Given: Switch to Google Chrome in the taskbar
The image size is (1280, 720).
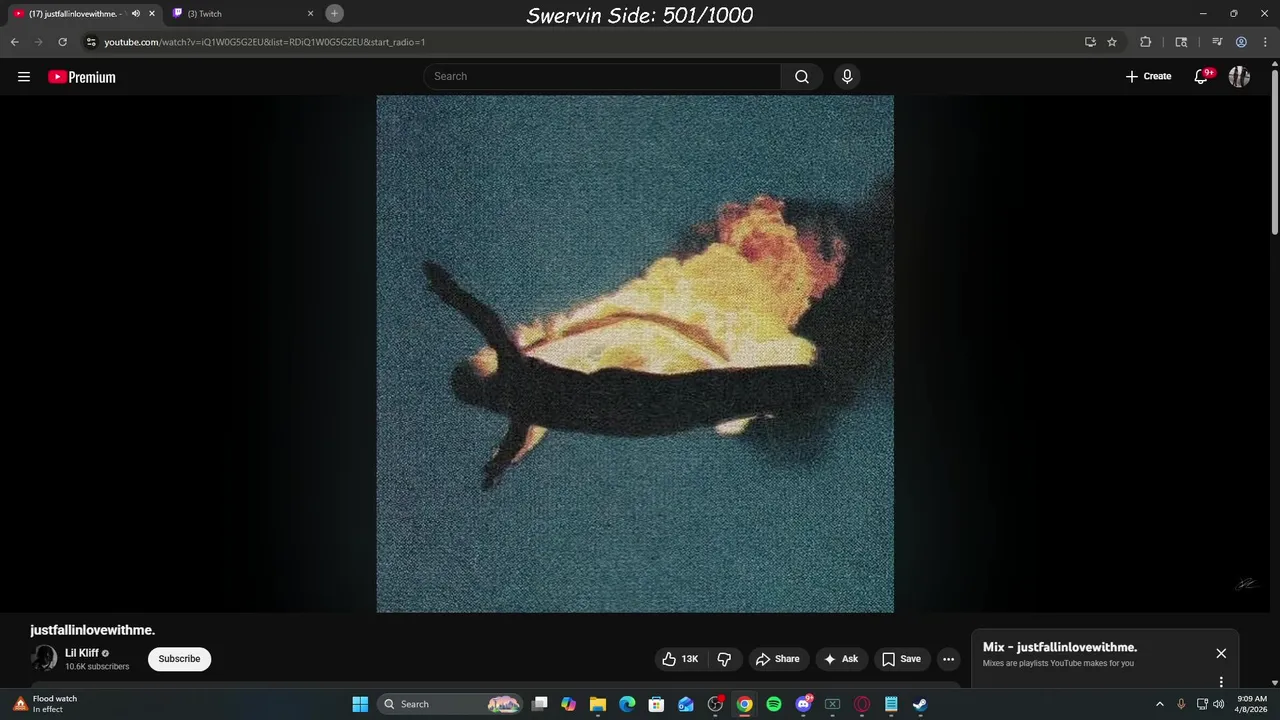Looking at the screenshot, I should [x=745, y=704].
